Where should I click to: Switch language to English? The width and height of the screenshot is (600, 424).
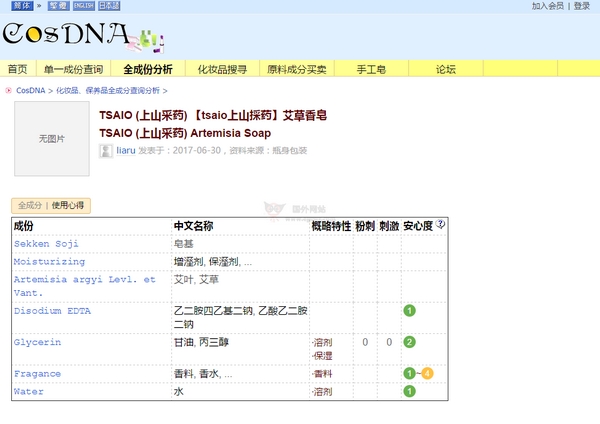[84, 6]
